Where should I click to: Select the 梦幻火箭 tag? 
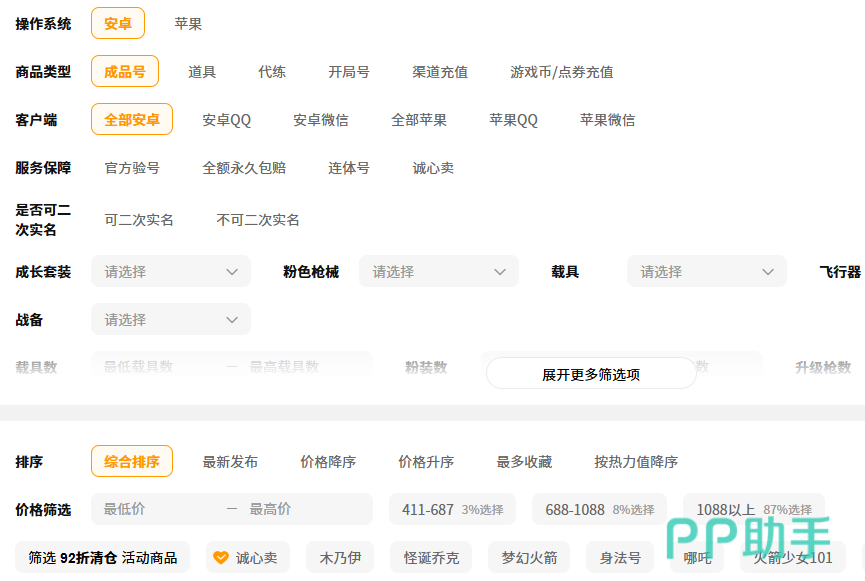tap(530, 557)
